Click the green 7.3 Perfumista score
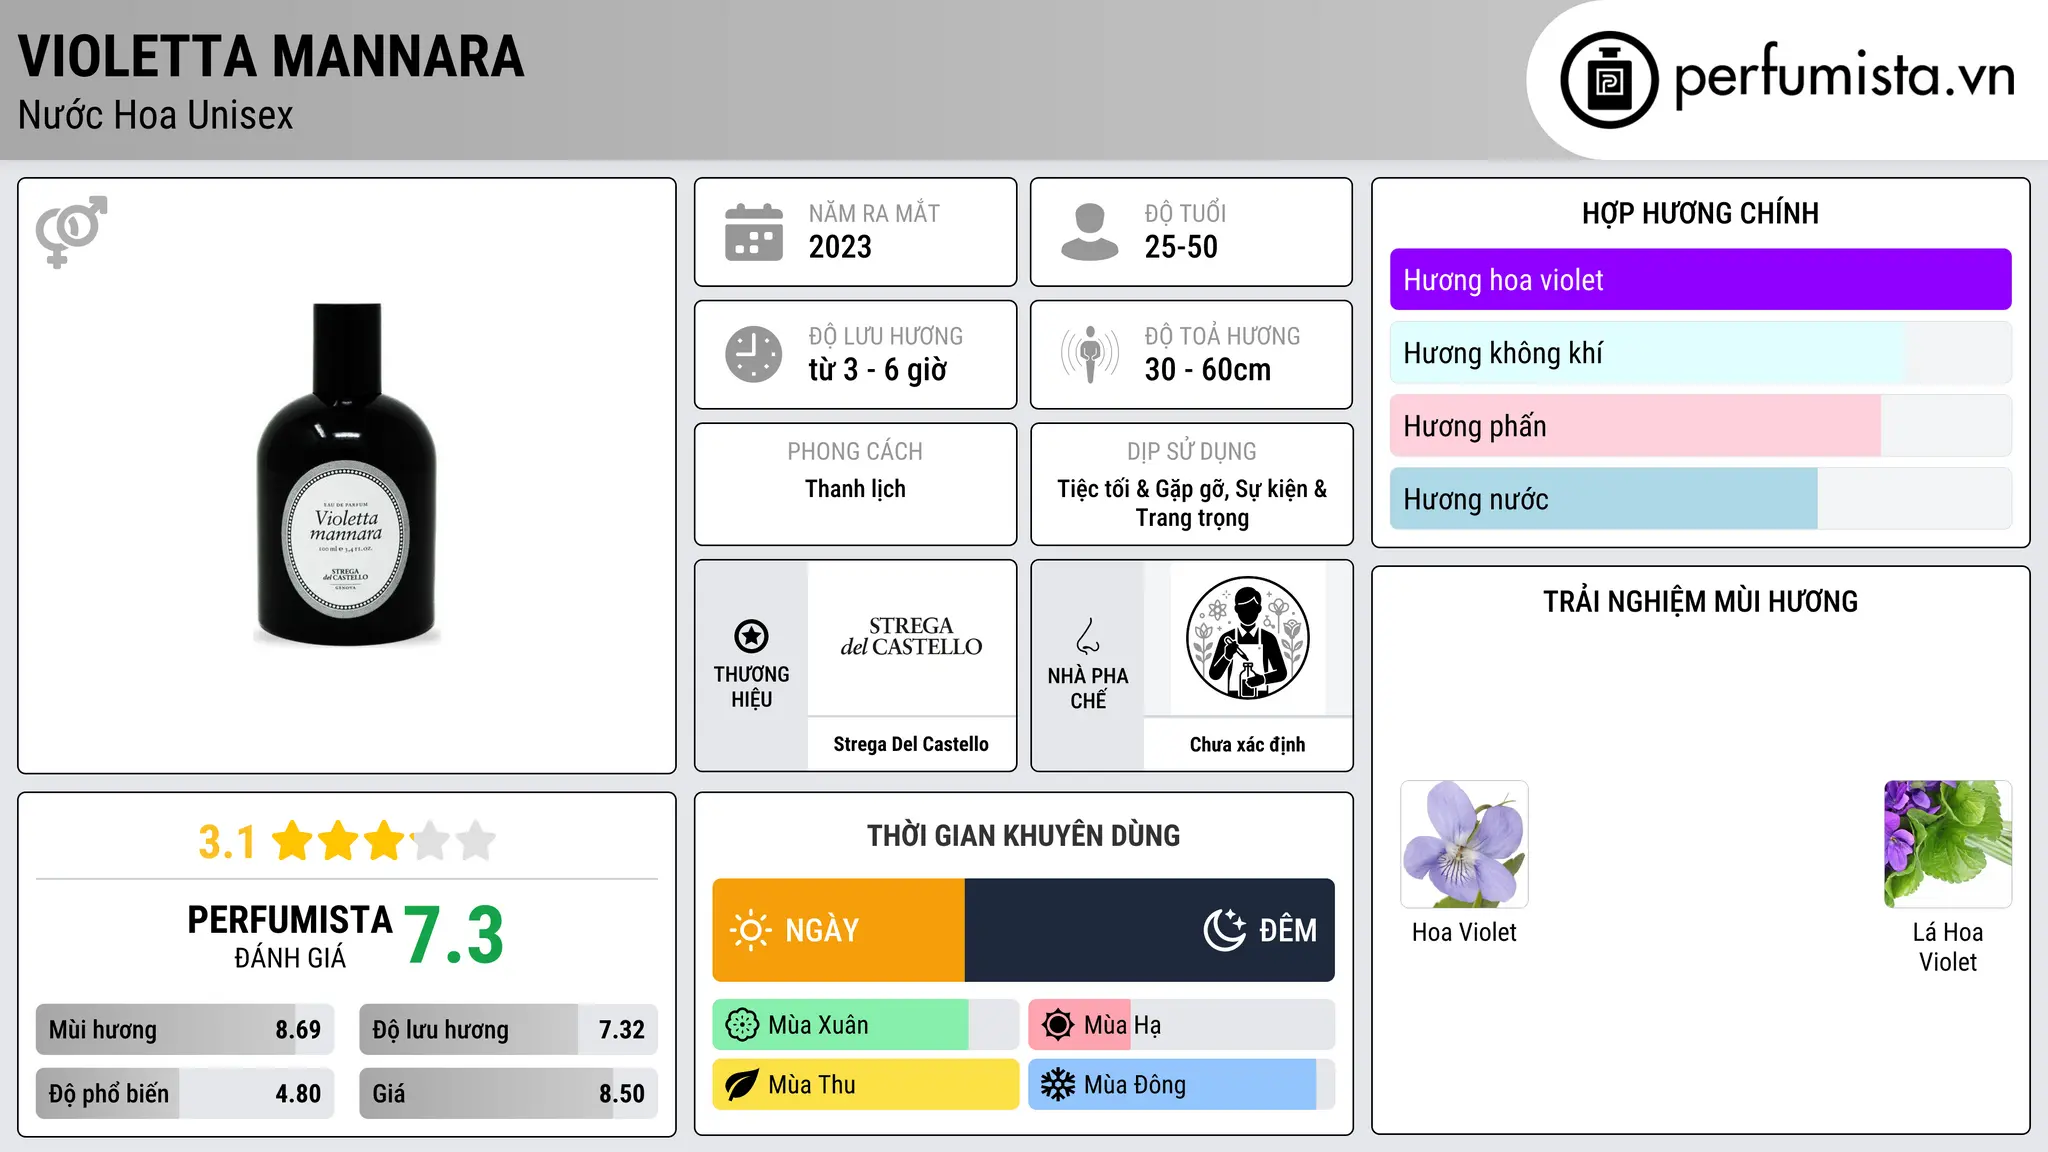2048x1152 pixels. tap(454, 936)
